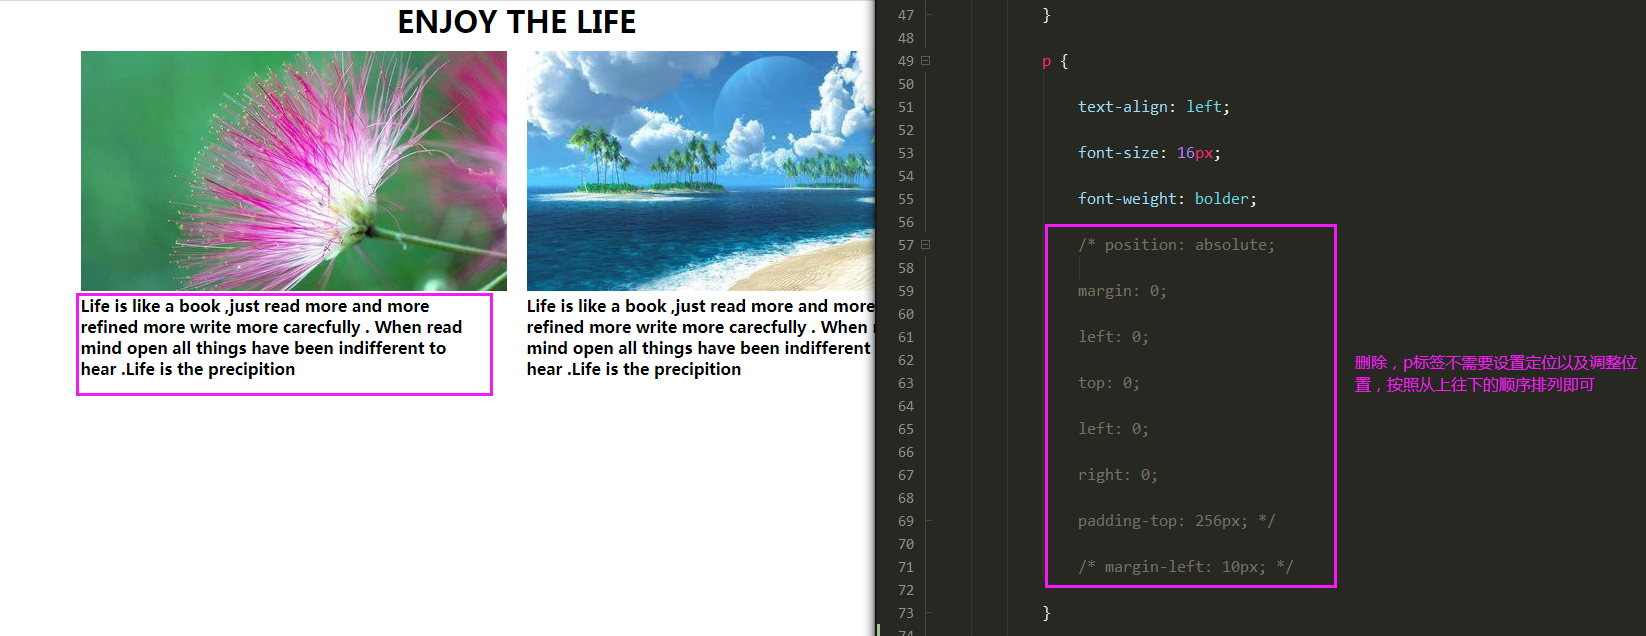Image resolution: width=1646 pixels, height=636 pixels.
Task: Click the "font-weight: bolder;" code line
Action: pos(1167,199)
